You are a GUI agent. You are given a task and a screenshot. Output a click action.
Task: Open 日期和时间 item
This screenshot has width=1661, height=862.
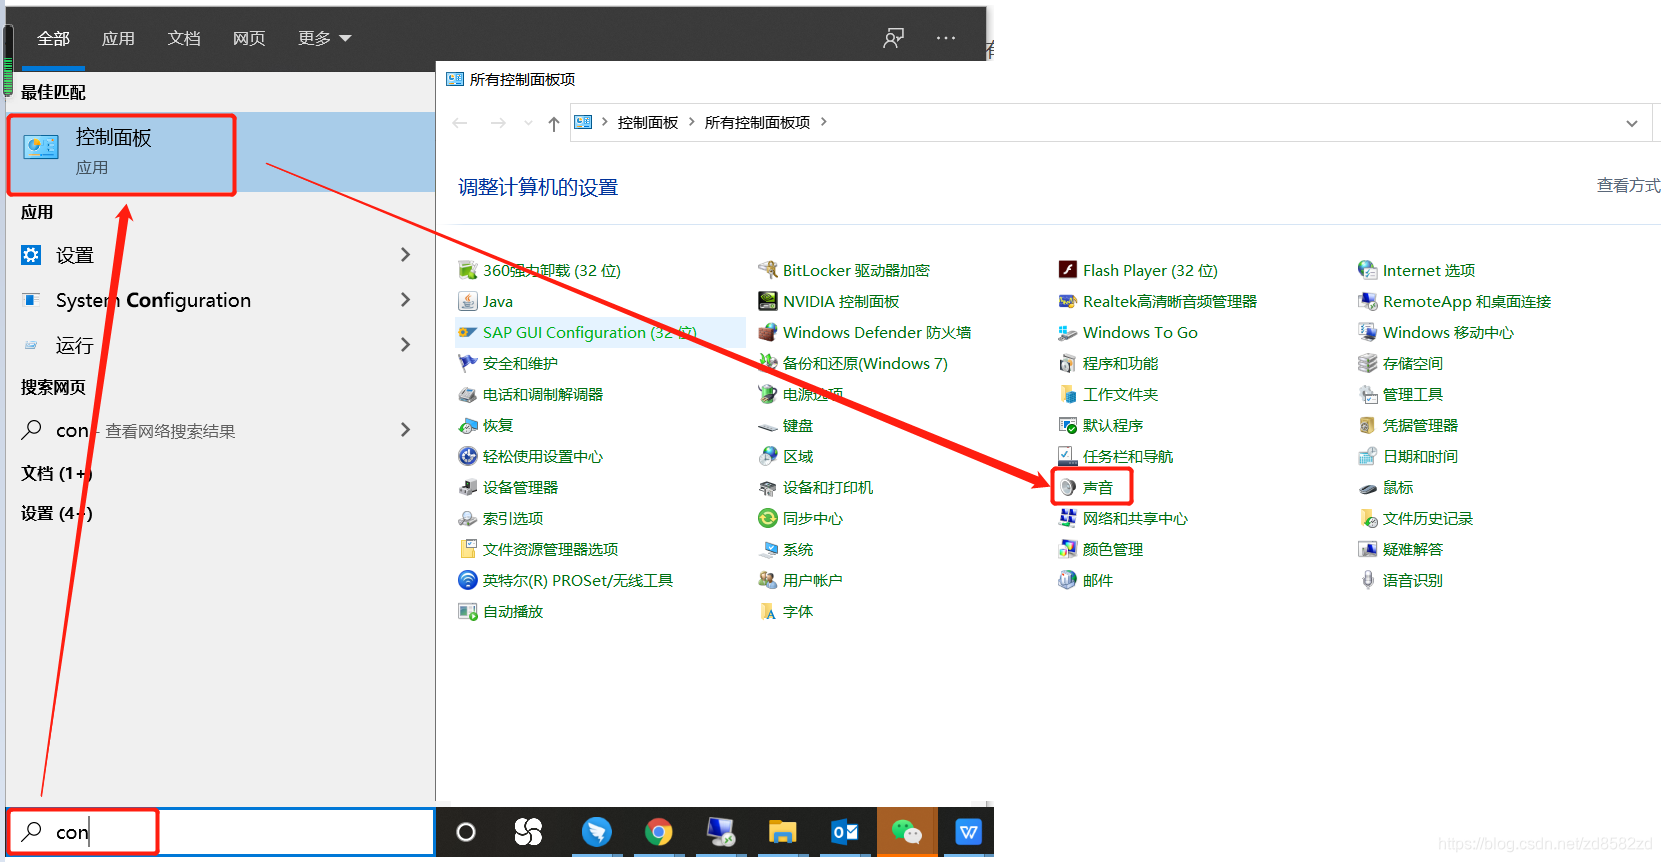tap(1408, 457)
